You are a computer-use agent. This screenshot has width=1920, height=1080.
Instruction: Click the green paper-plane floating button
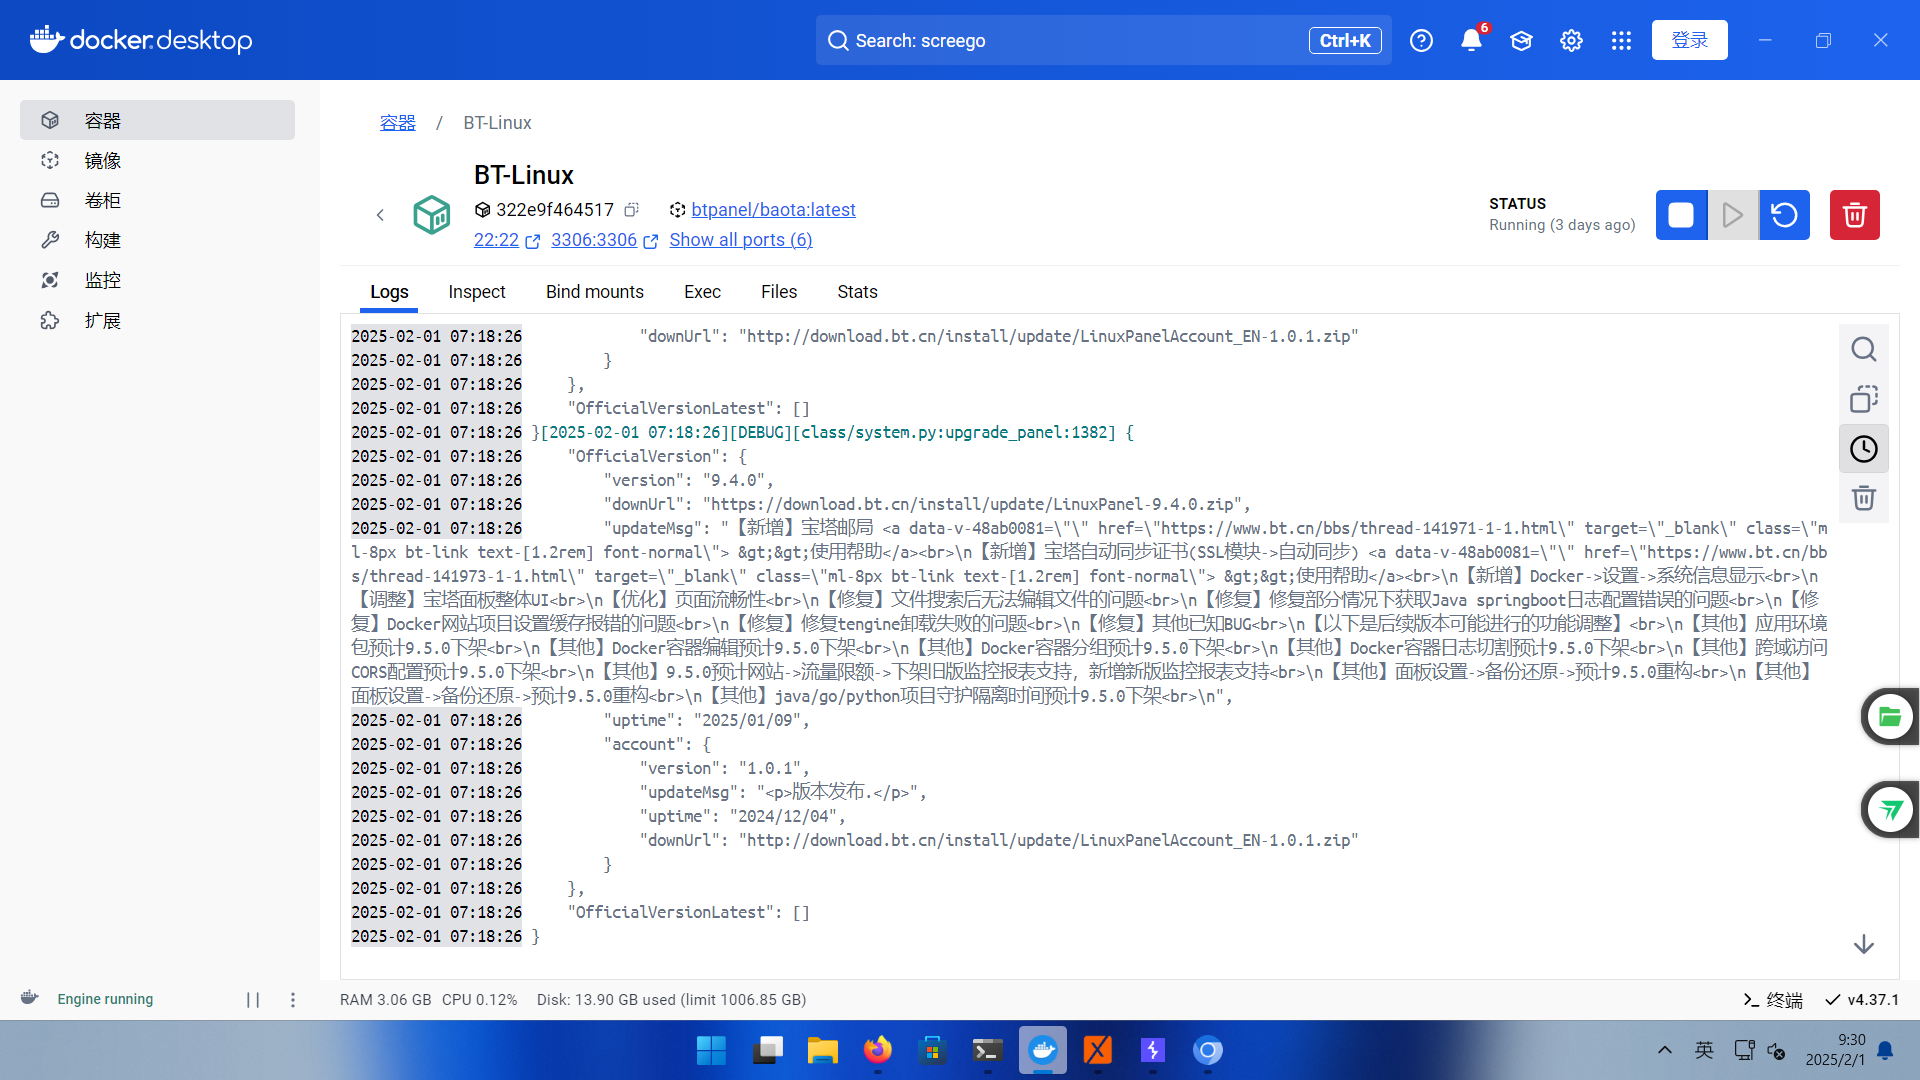(x=1889, y=809)
